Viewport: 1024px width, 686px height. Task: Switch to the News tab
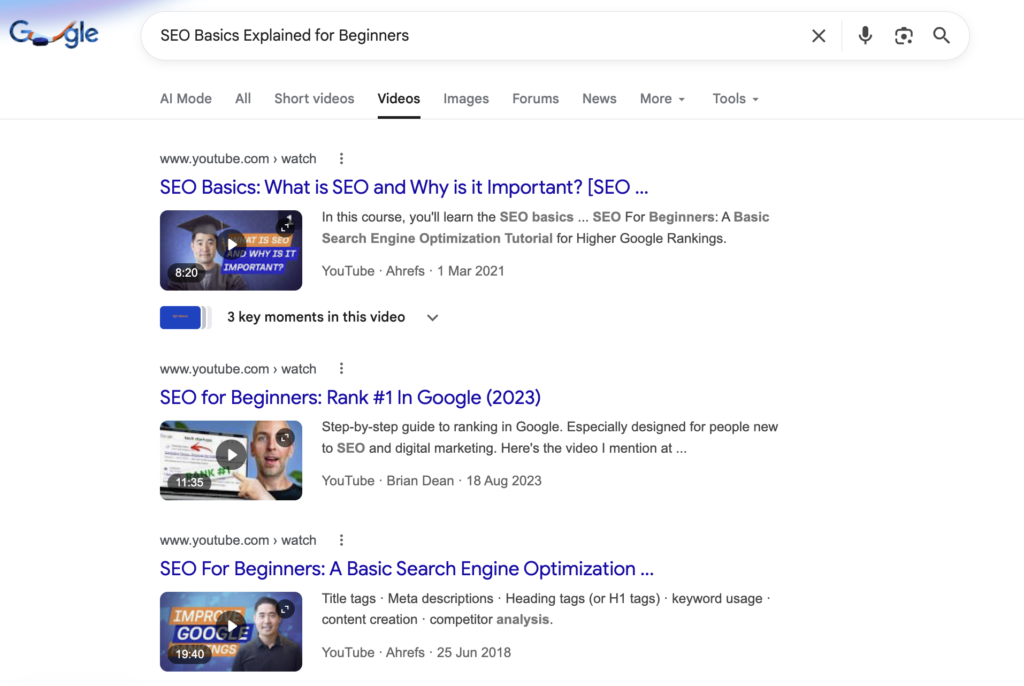599,98
